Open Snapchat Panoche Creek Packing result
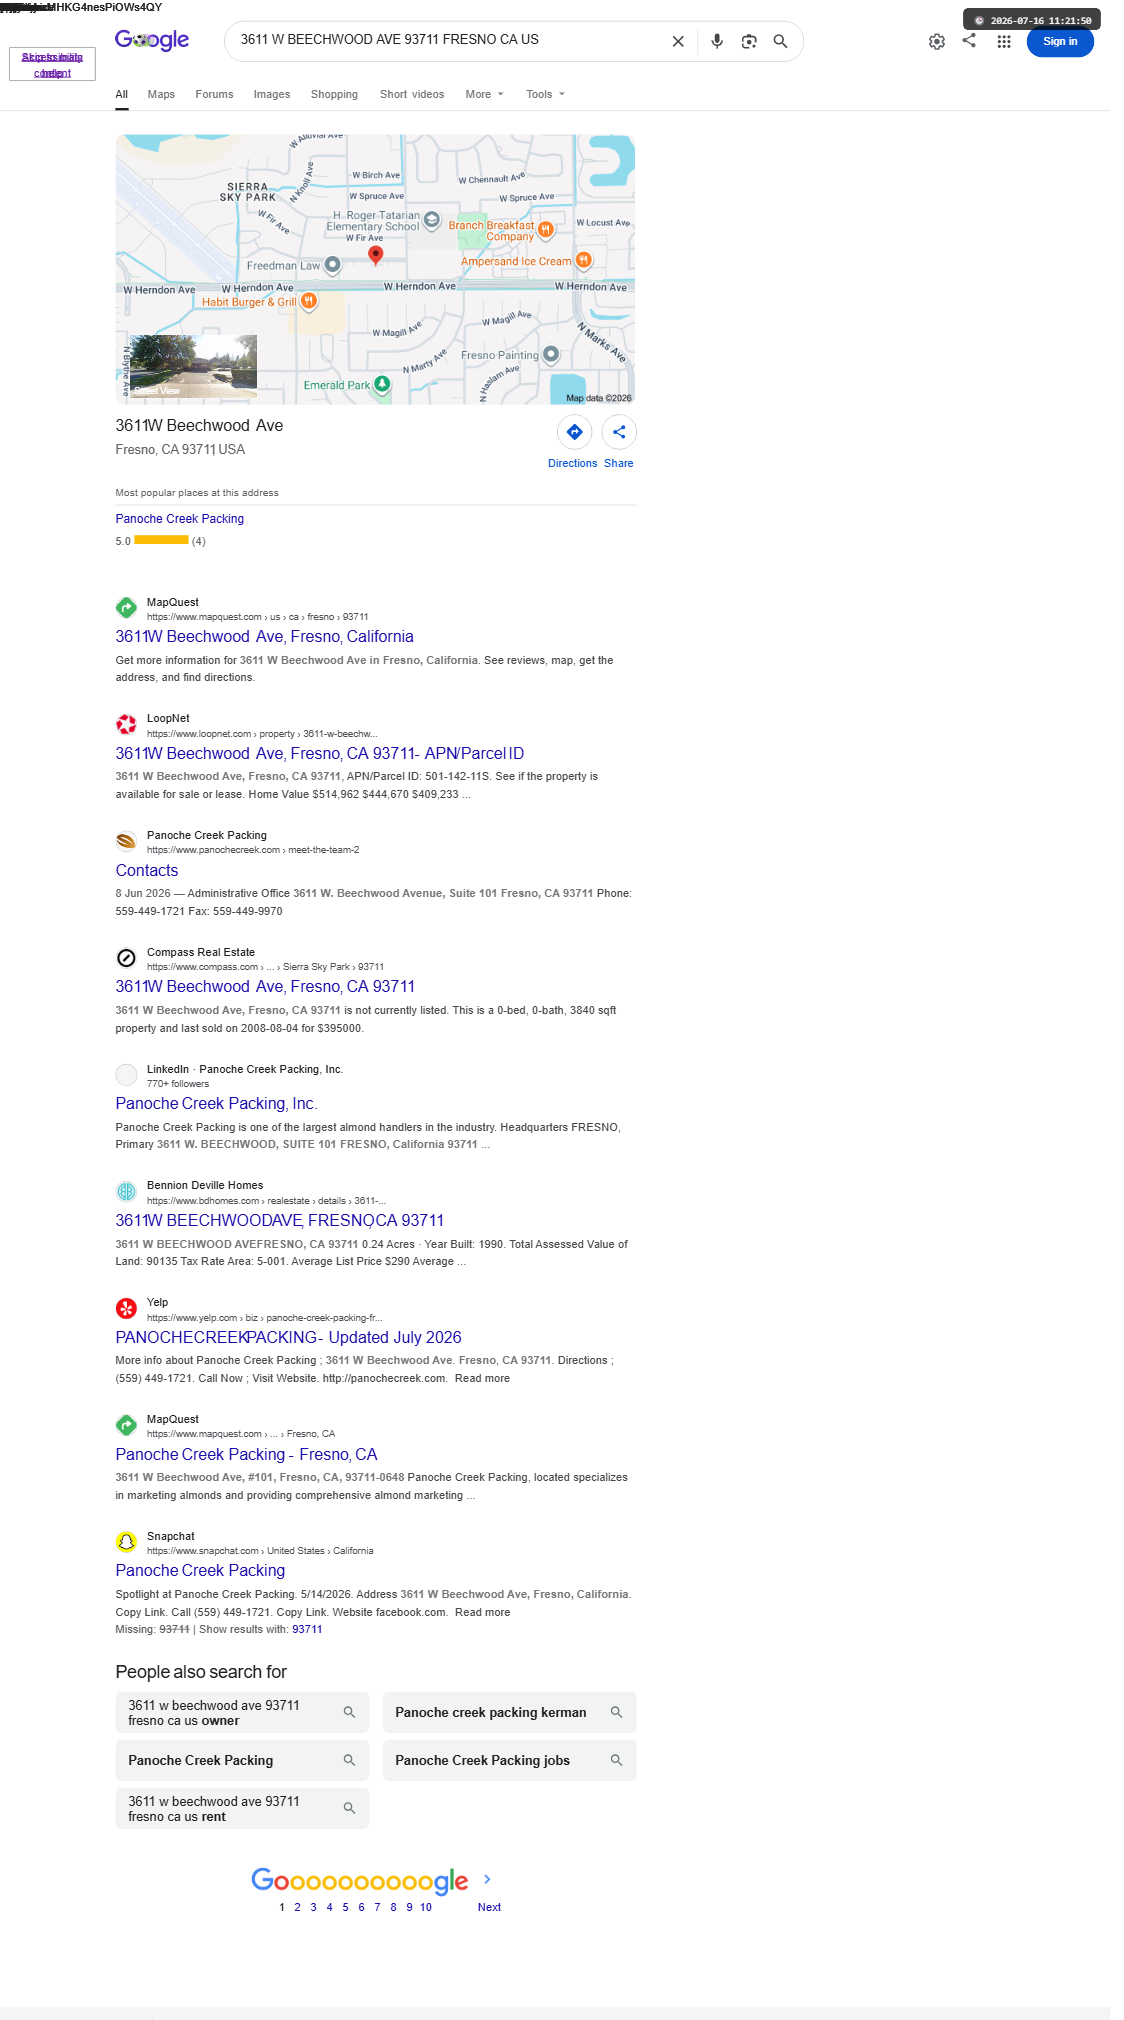This screenshot has width=1124, height=2020. tap(200, 1571)
